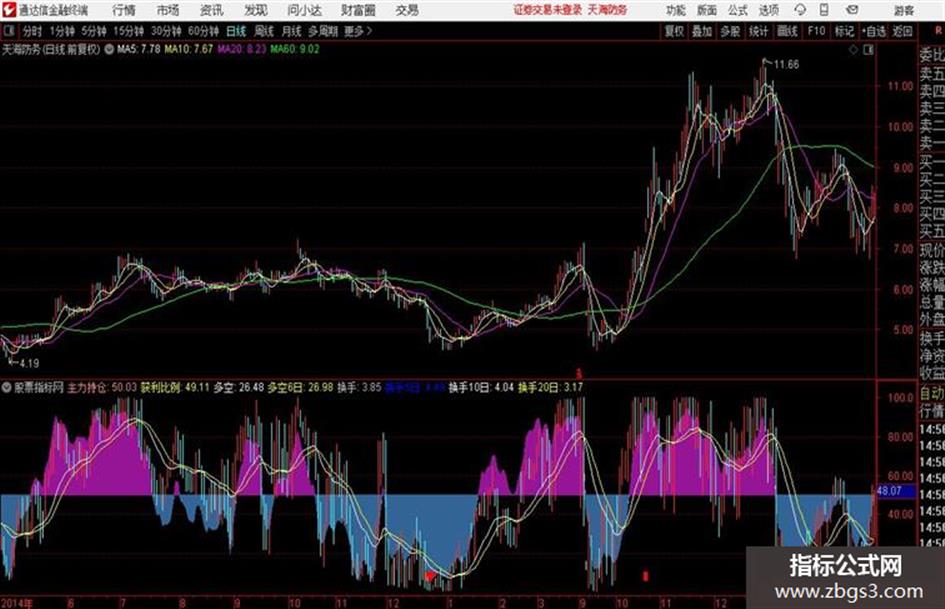Click the diamond icon at chart corner

click(853, 51)
